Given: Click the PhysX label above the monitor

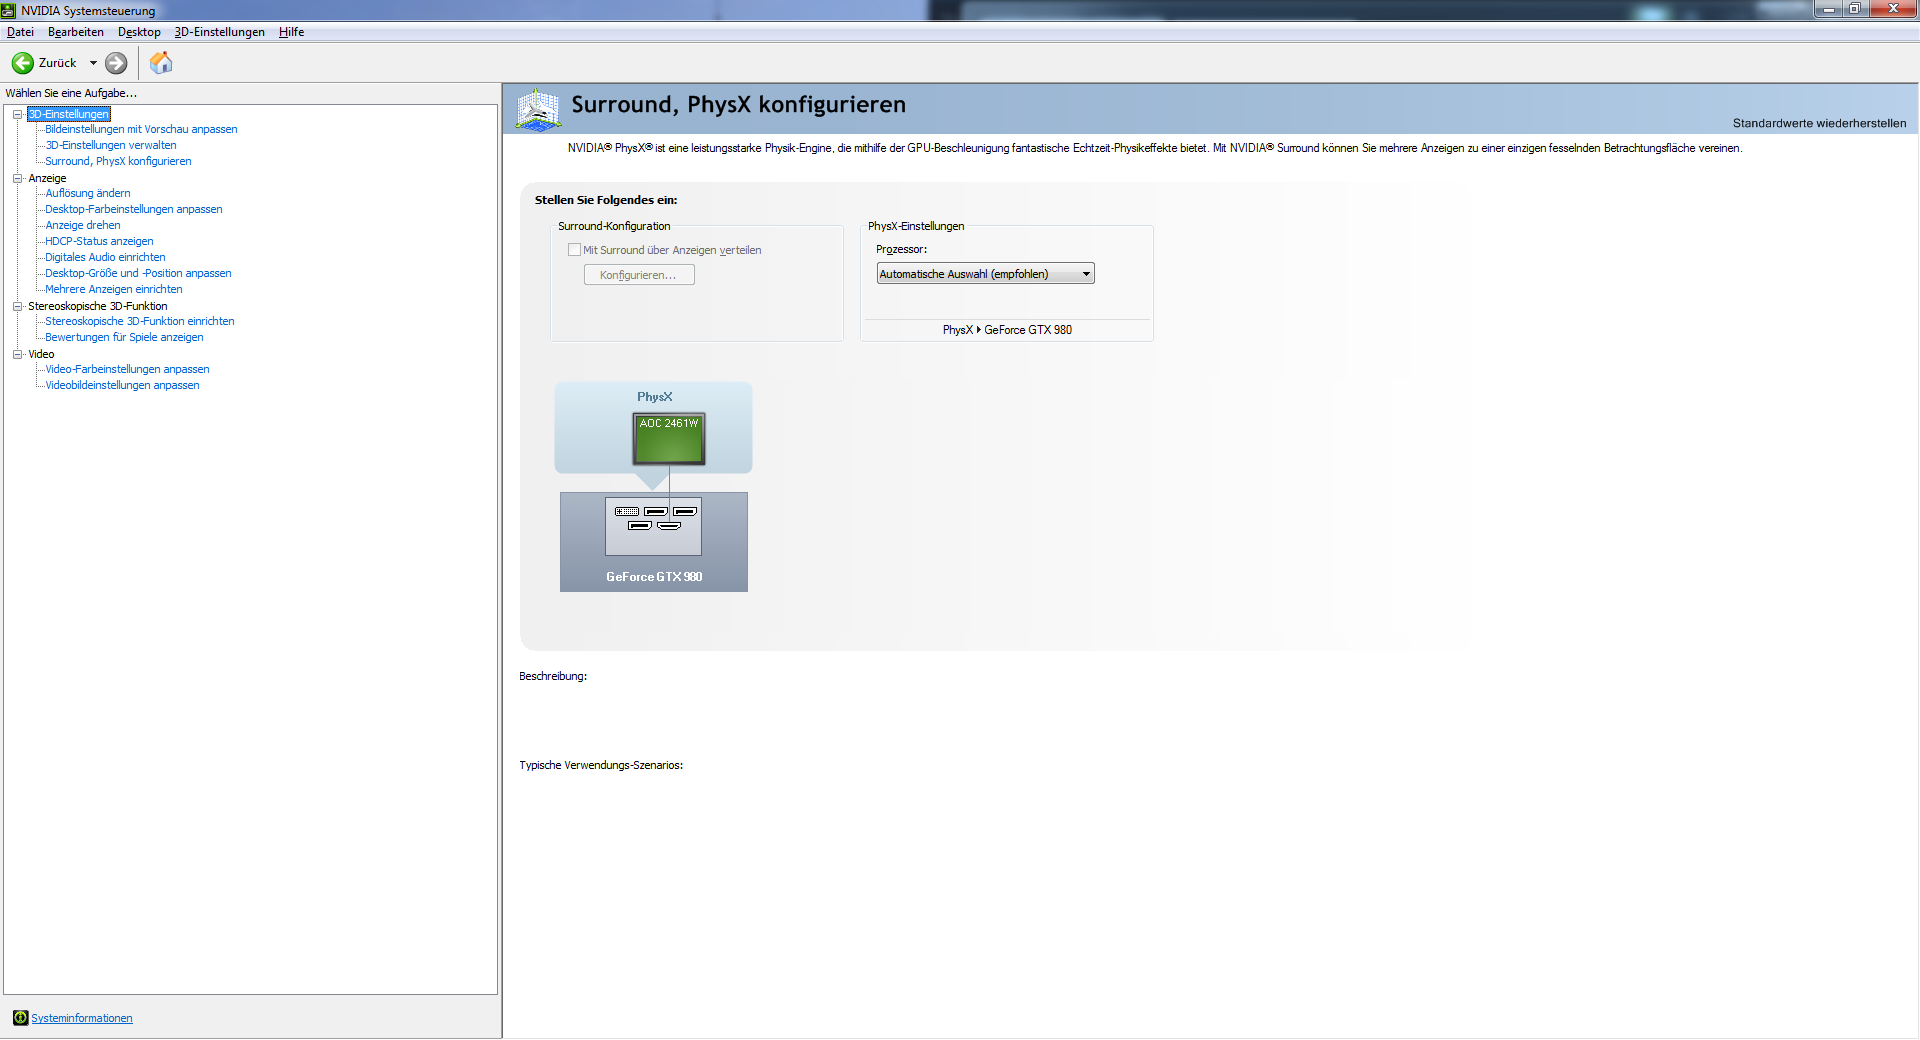Looking at the screenshot, I should [655, 397].
